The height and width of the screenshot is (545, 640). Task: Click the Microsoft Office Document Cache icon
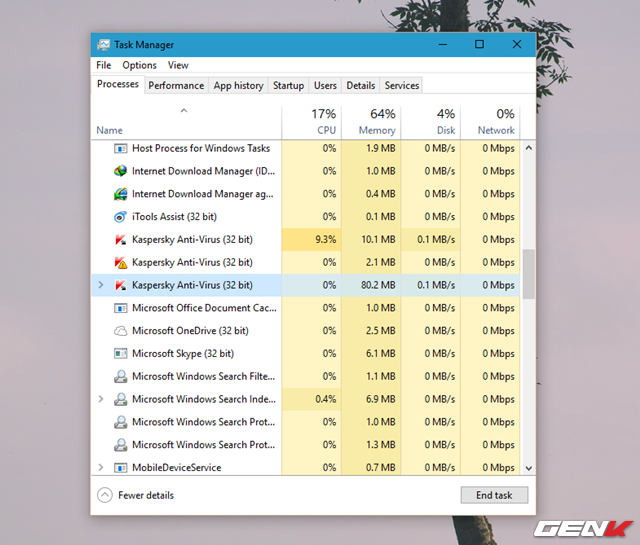120,308
